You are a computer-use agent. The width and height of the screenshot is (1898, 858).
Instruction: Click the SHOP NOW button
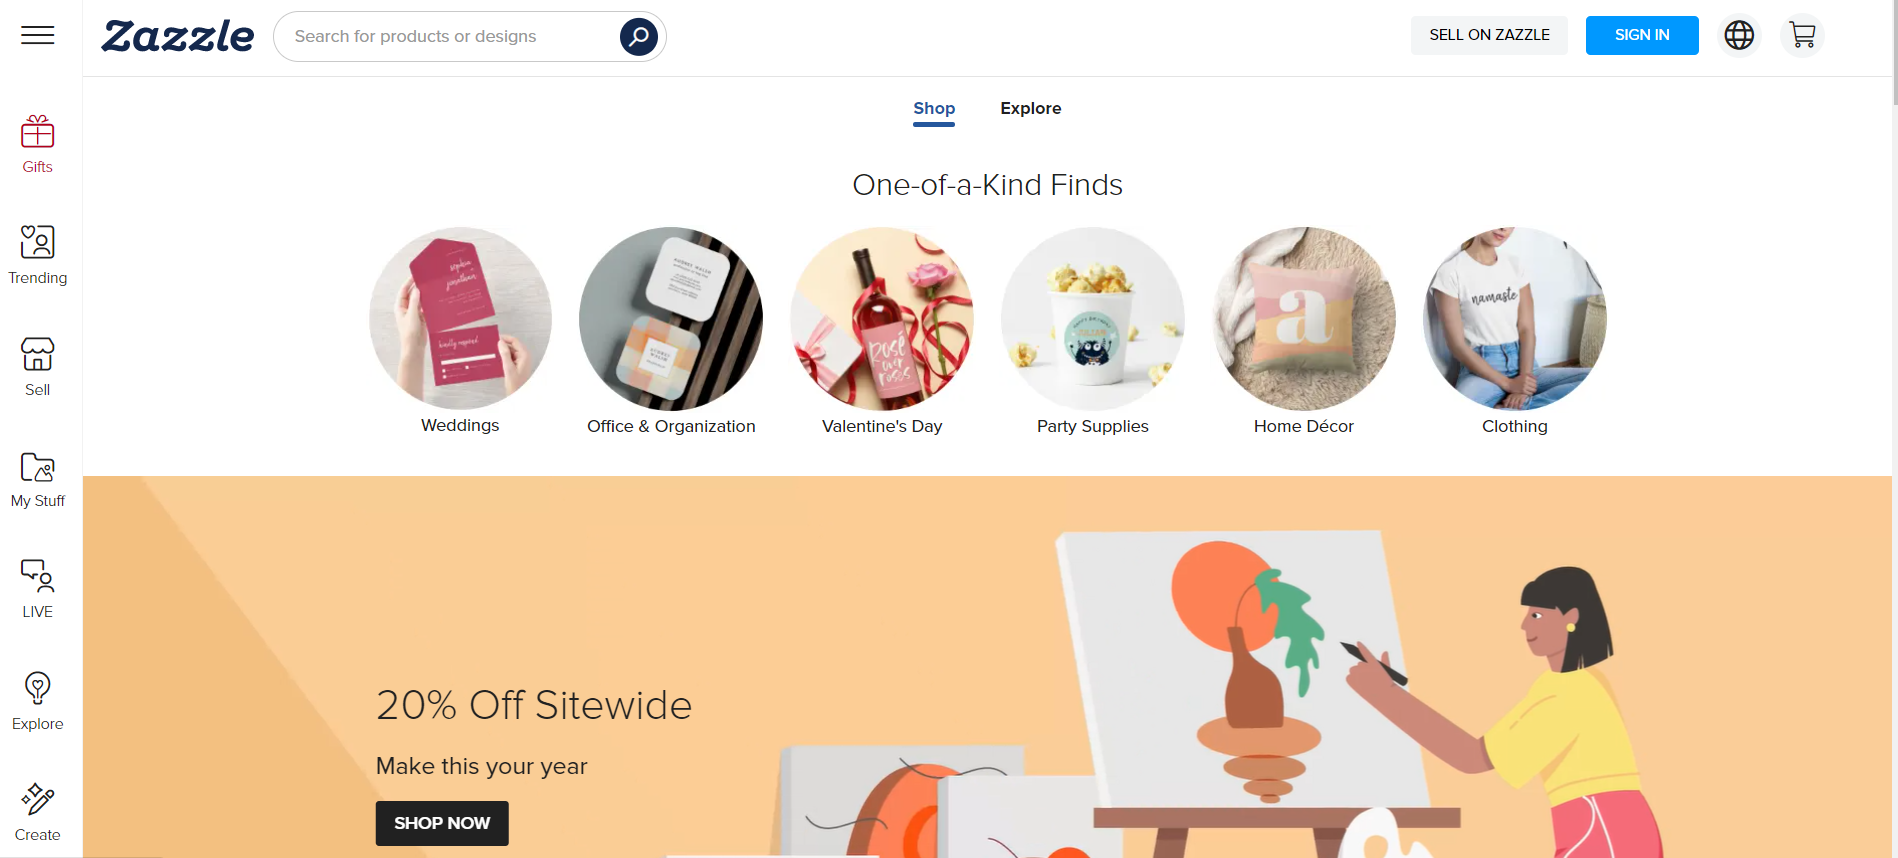point(442,823)
